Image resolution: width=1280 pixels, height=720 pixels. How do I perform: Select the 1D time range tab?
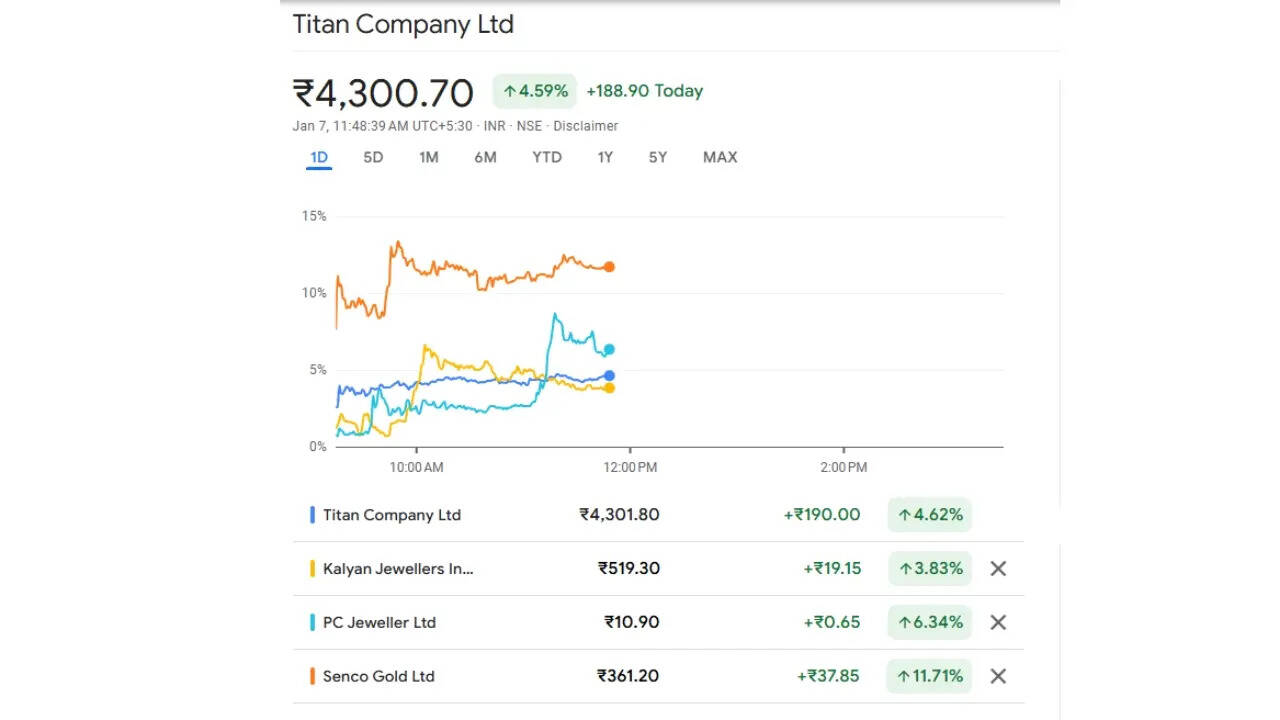[319, 157]
